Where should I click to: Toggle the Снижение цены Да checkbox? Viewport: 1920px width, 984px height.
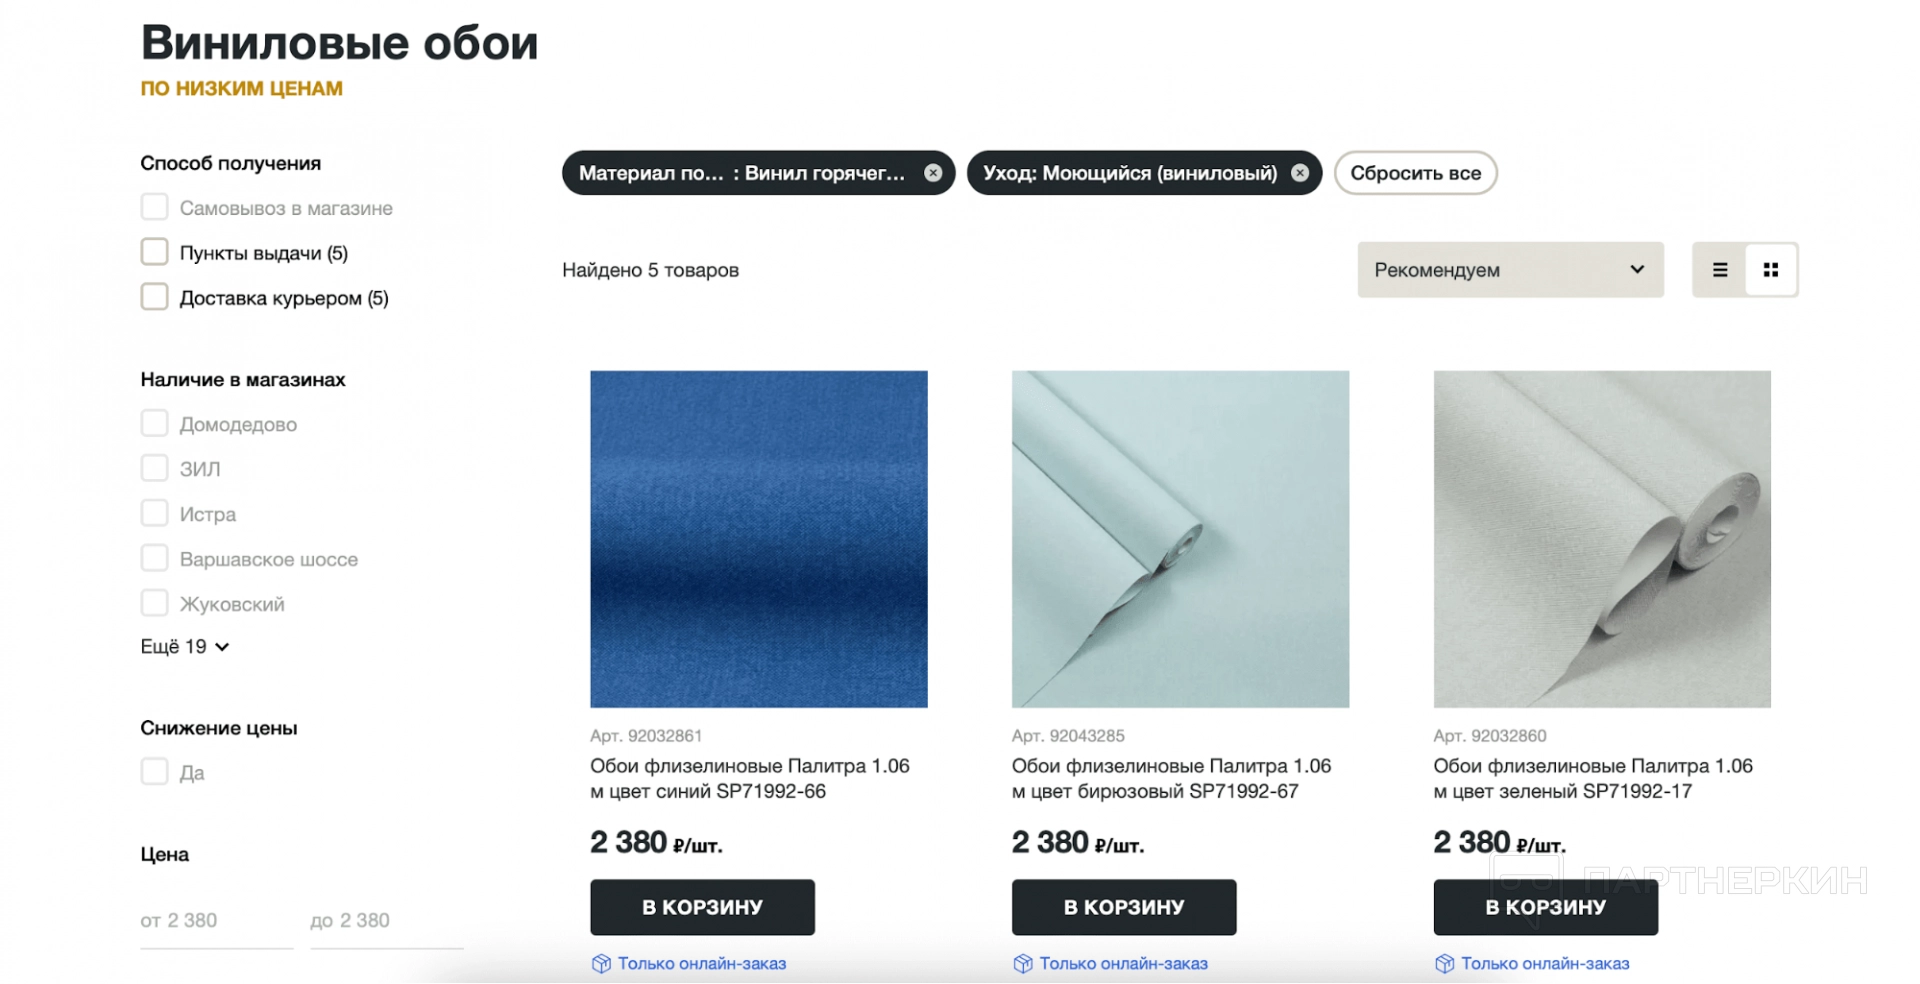pos(155,772)
